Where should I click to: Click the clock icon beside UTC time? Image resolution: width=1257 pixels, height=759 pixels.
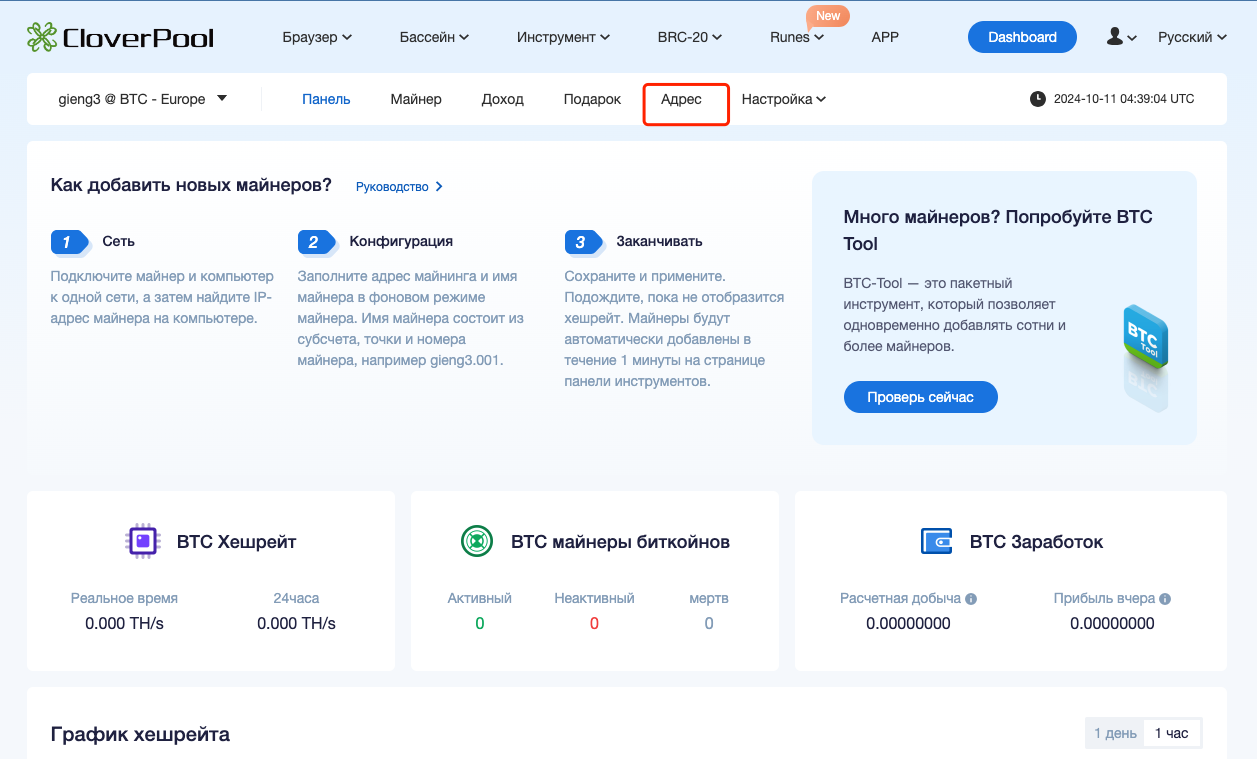1038,99
